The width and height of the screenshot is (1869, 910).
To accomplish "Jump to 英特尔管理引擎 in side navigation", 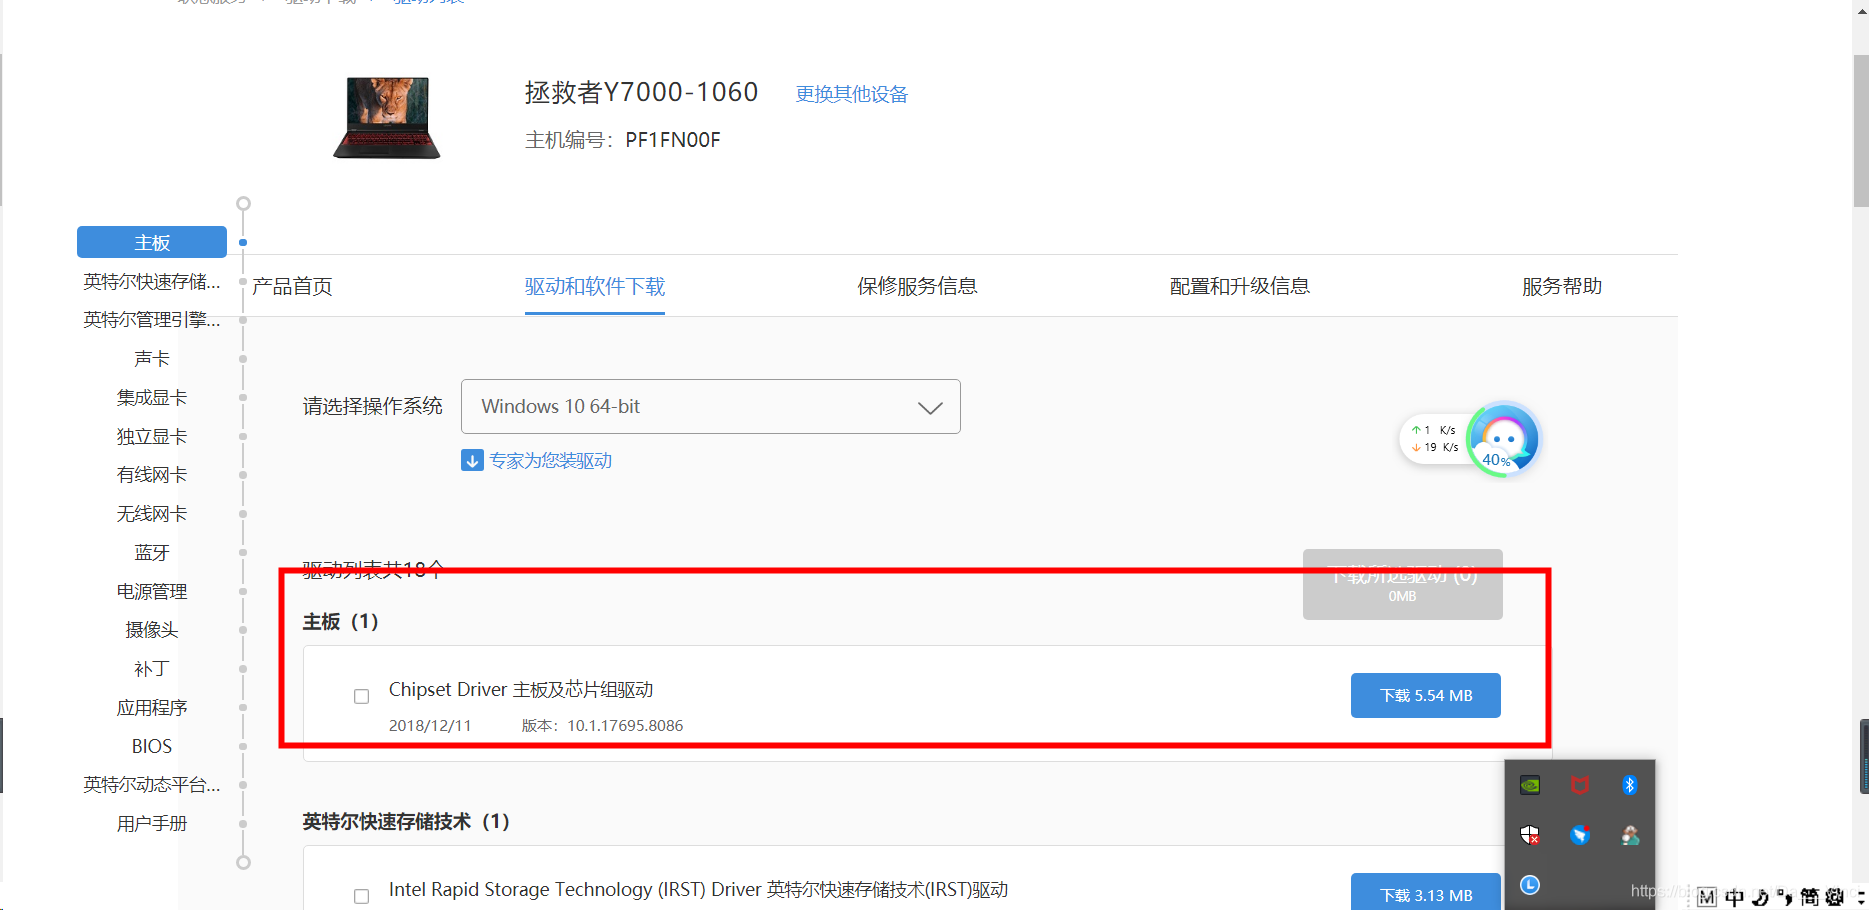I will click(152, 319).
